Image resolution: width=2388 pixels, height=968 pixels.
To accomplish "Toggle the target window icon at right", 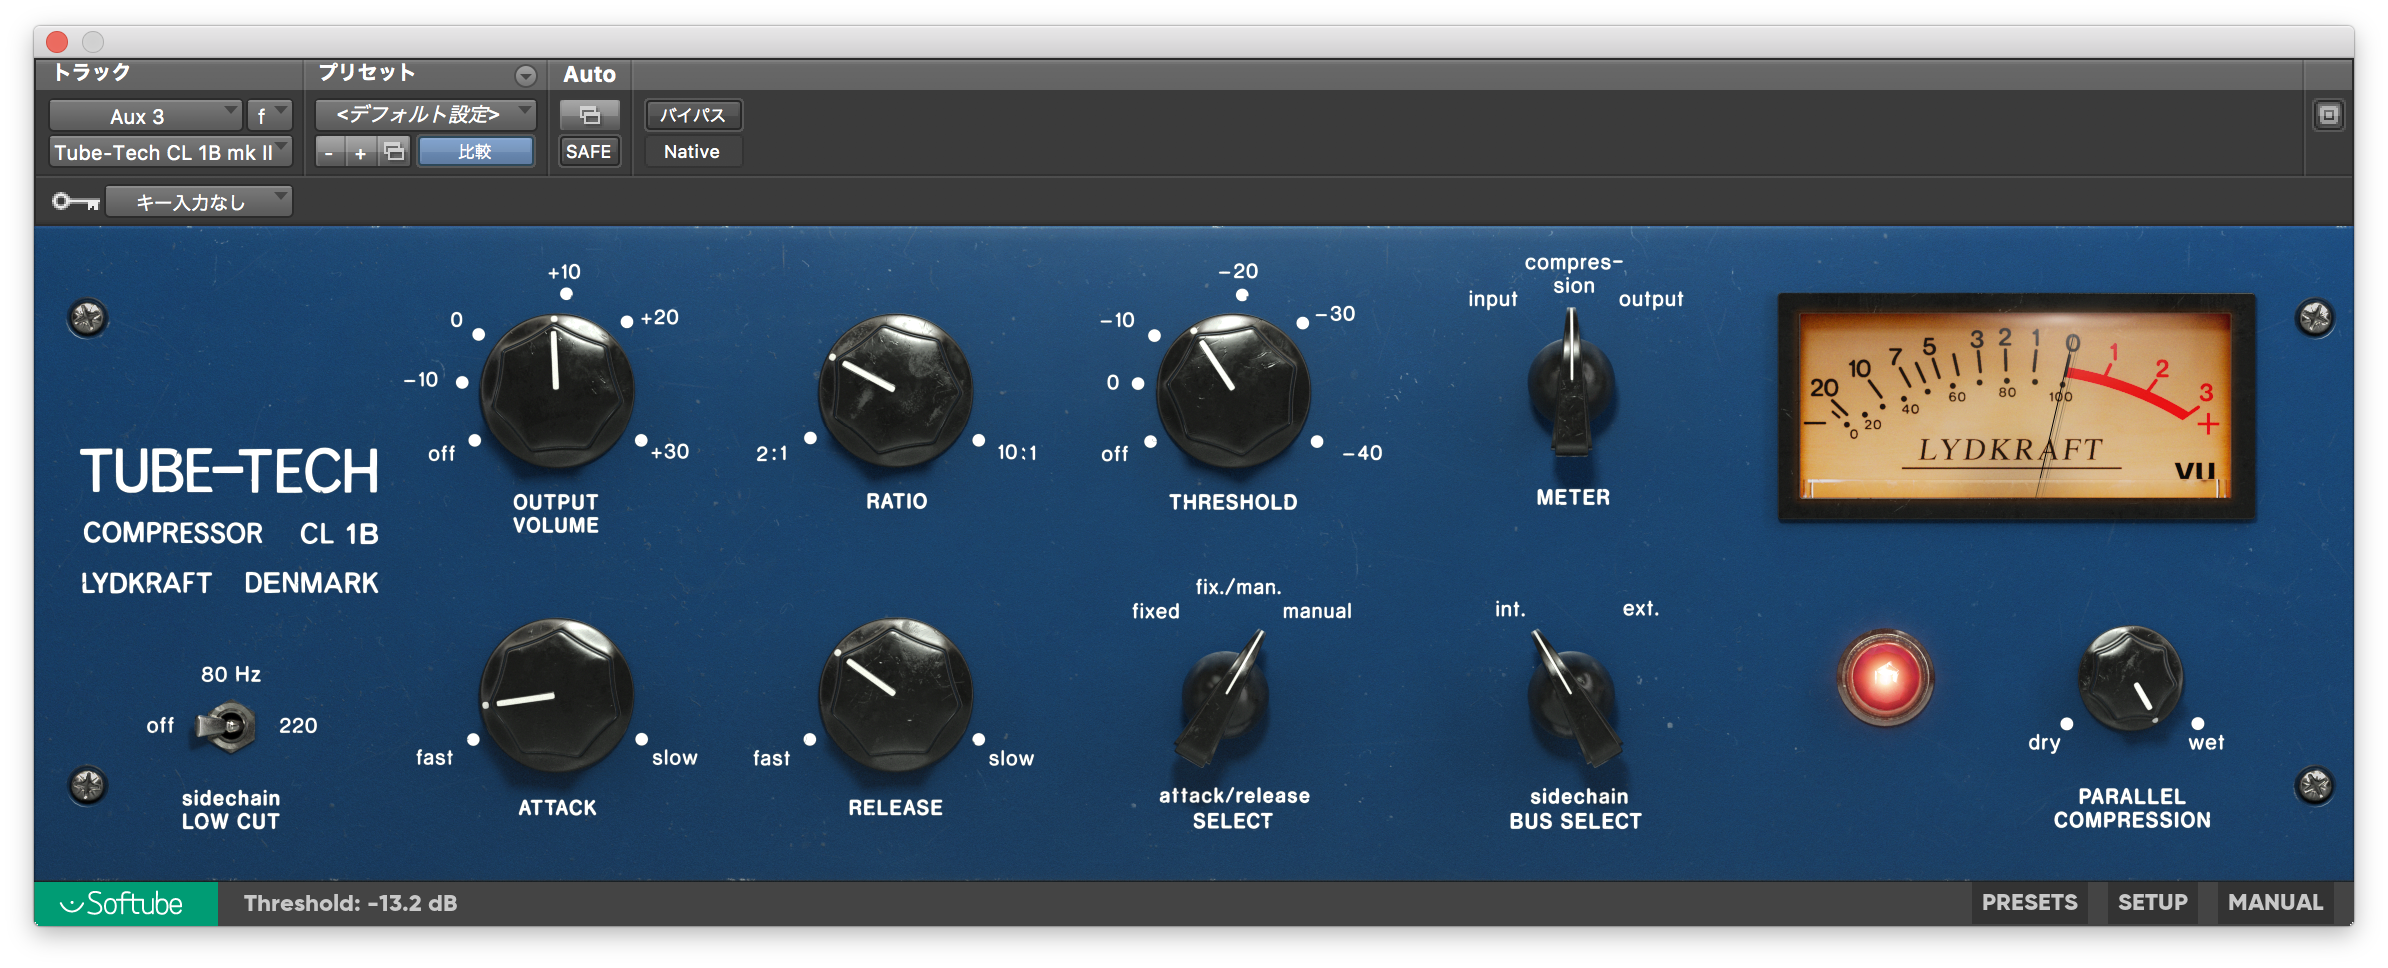I will coord(2329,115).
